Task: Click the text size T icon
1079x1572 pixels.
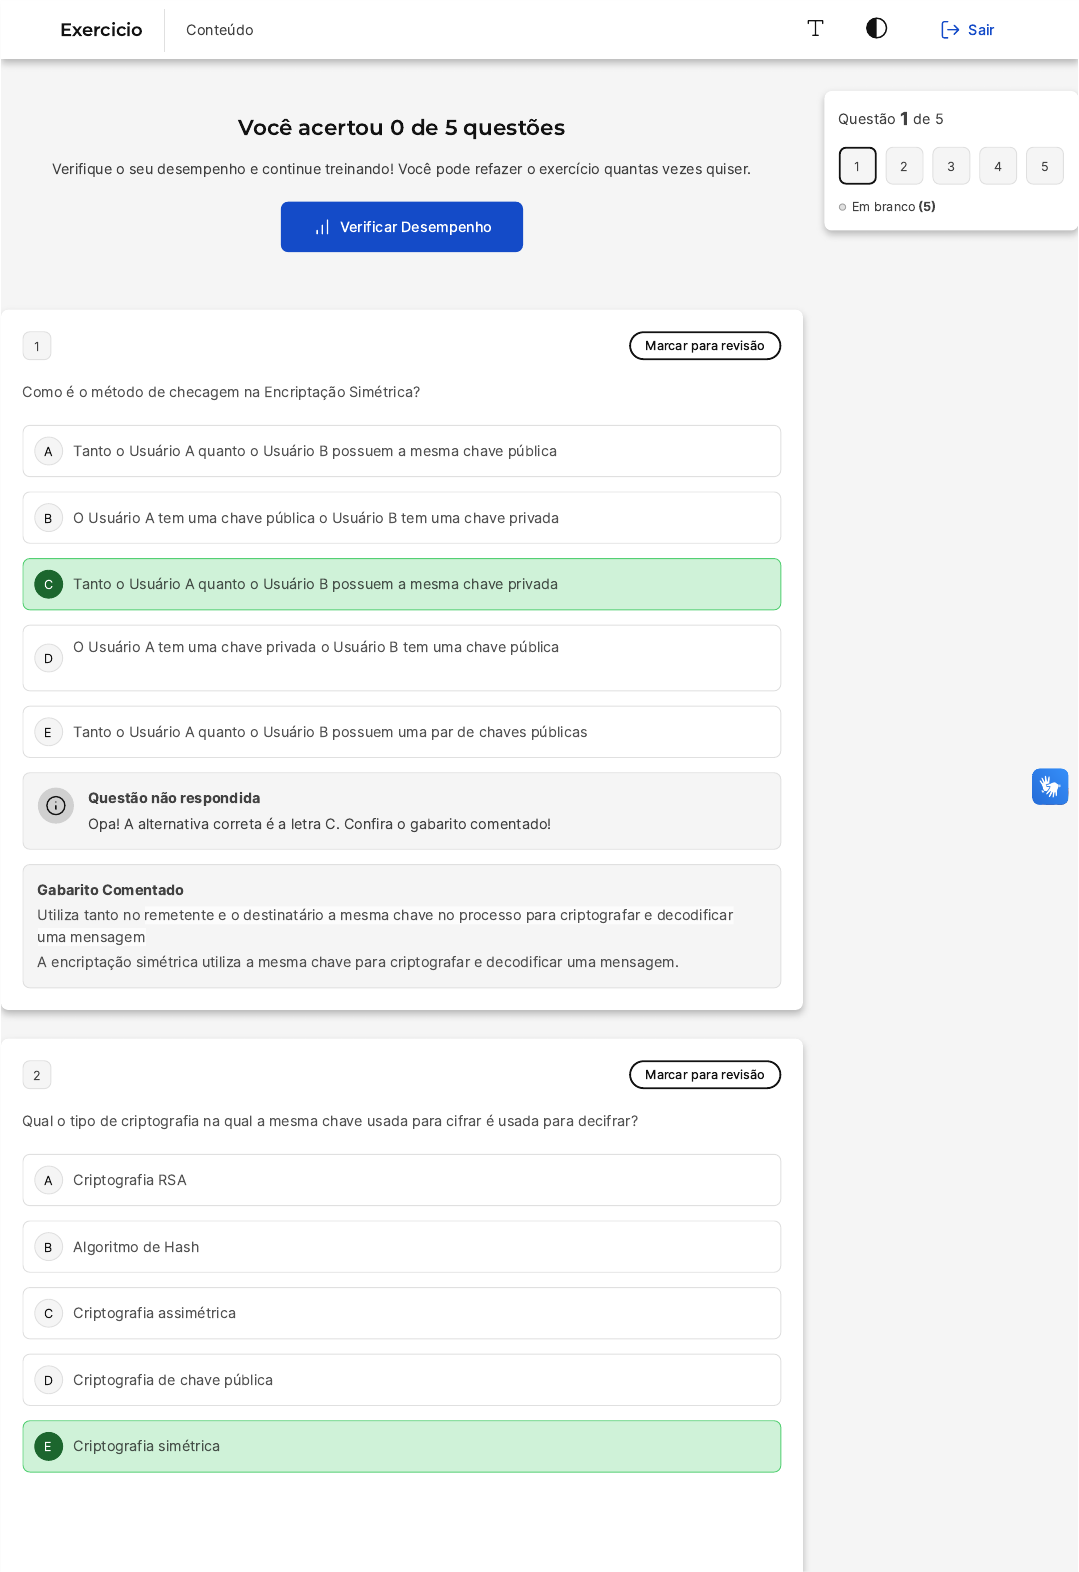Action: pyautogui.click(x=815, y=29)
